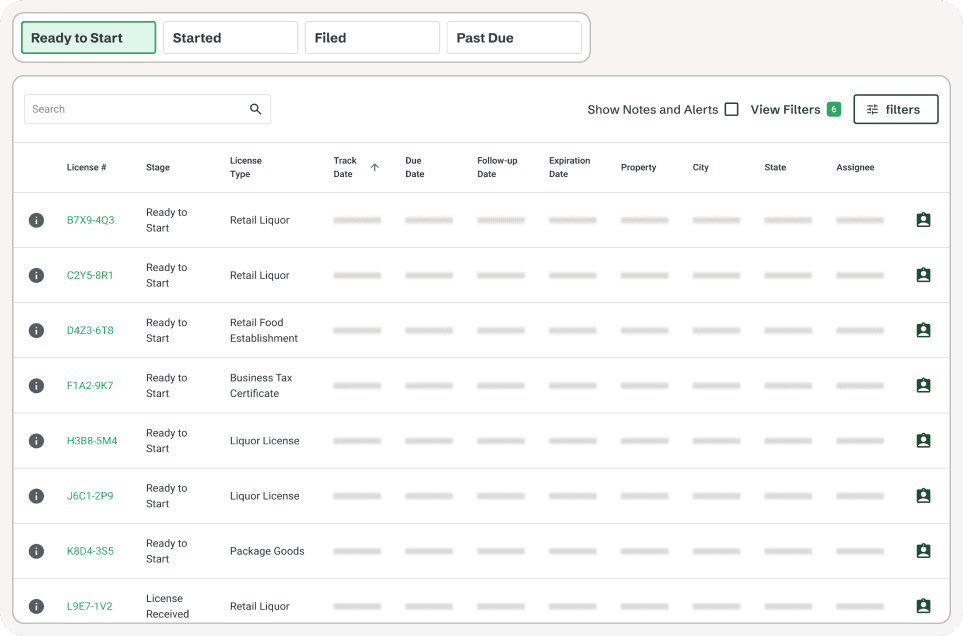Select Retail Food Establishment license type cell
963x636 pixels.
263,330
